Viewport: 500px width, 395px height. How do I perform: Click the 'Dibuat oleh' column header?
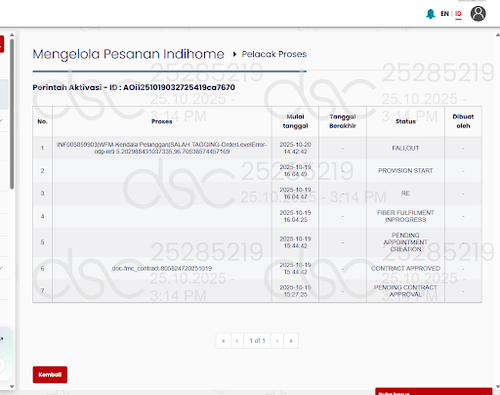[x=463, y=121]
